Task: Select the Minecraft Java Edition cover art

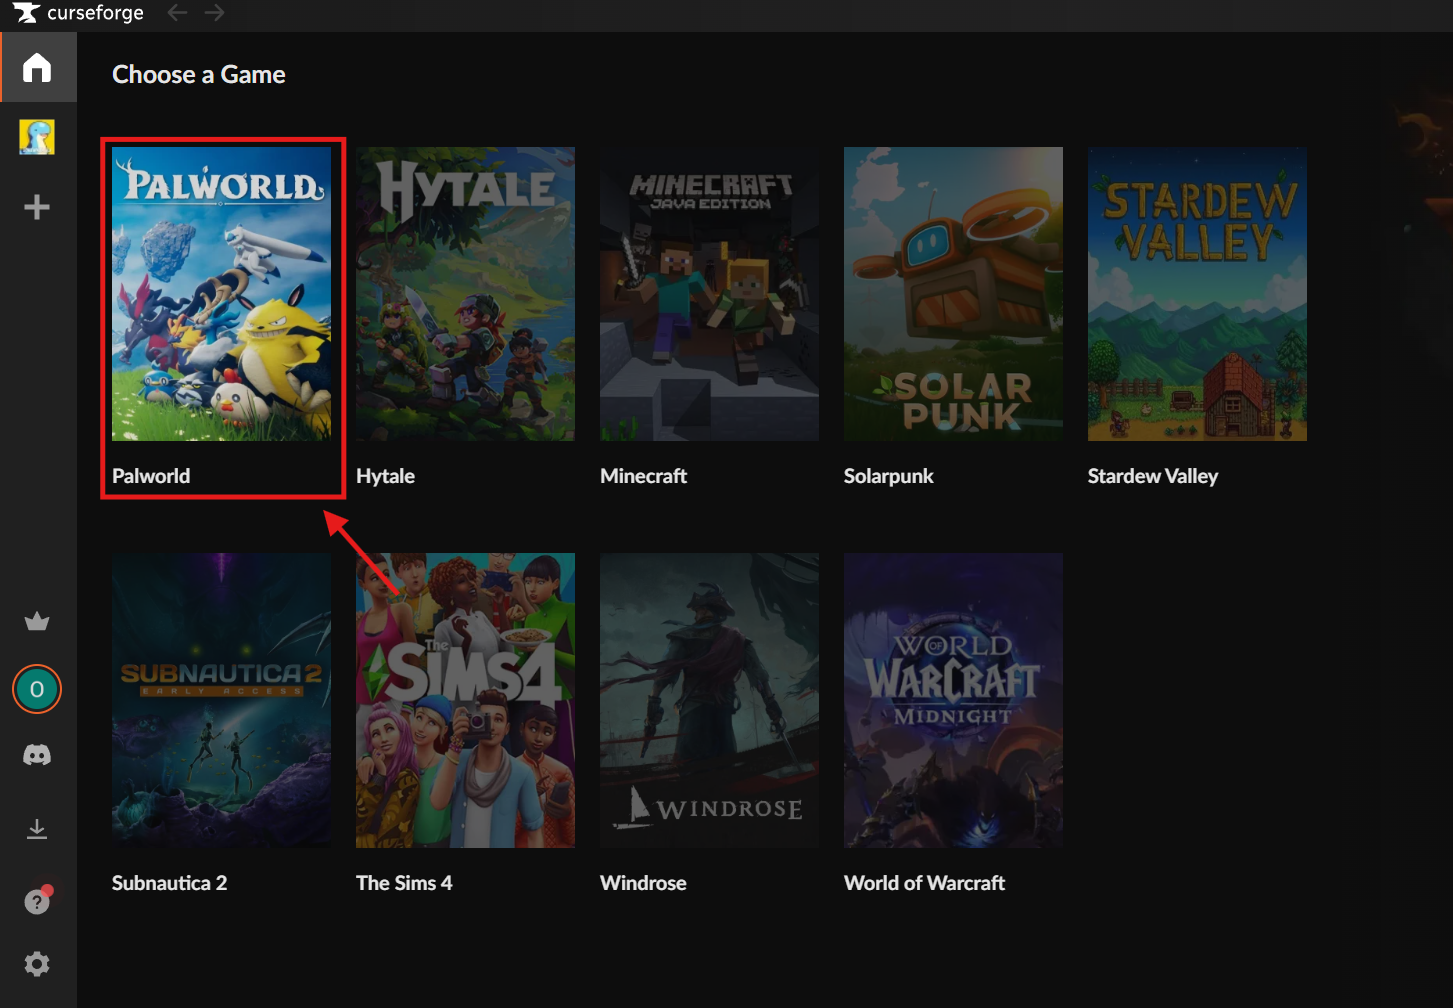Action: 709,294
